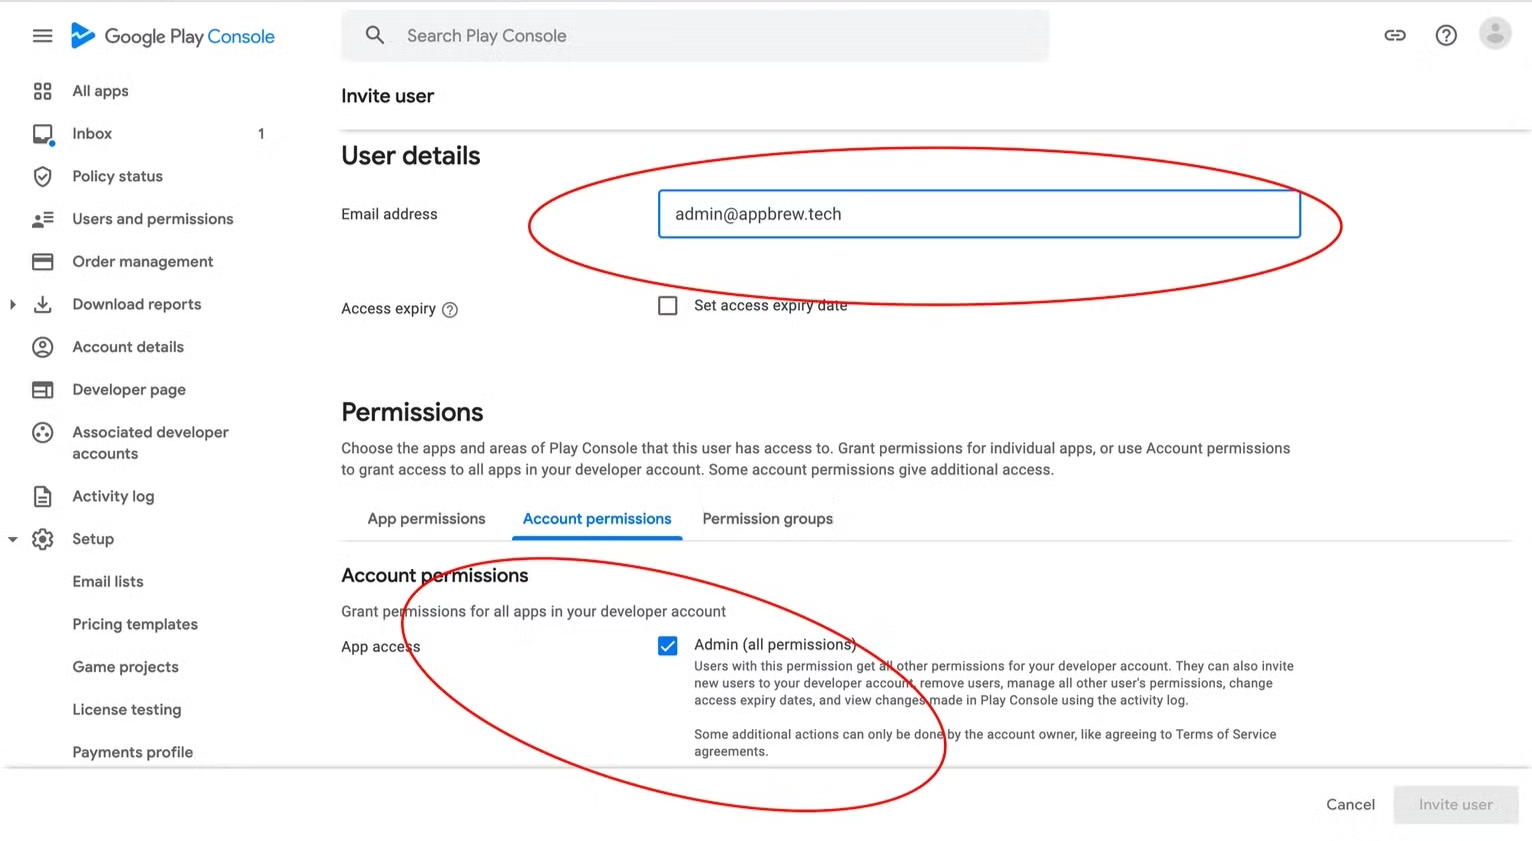Click the Developer page icon
The image size is (1532, 841).
coord(42,390)
